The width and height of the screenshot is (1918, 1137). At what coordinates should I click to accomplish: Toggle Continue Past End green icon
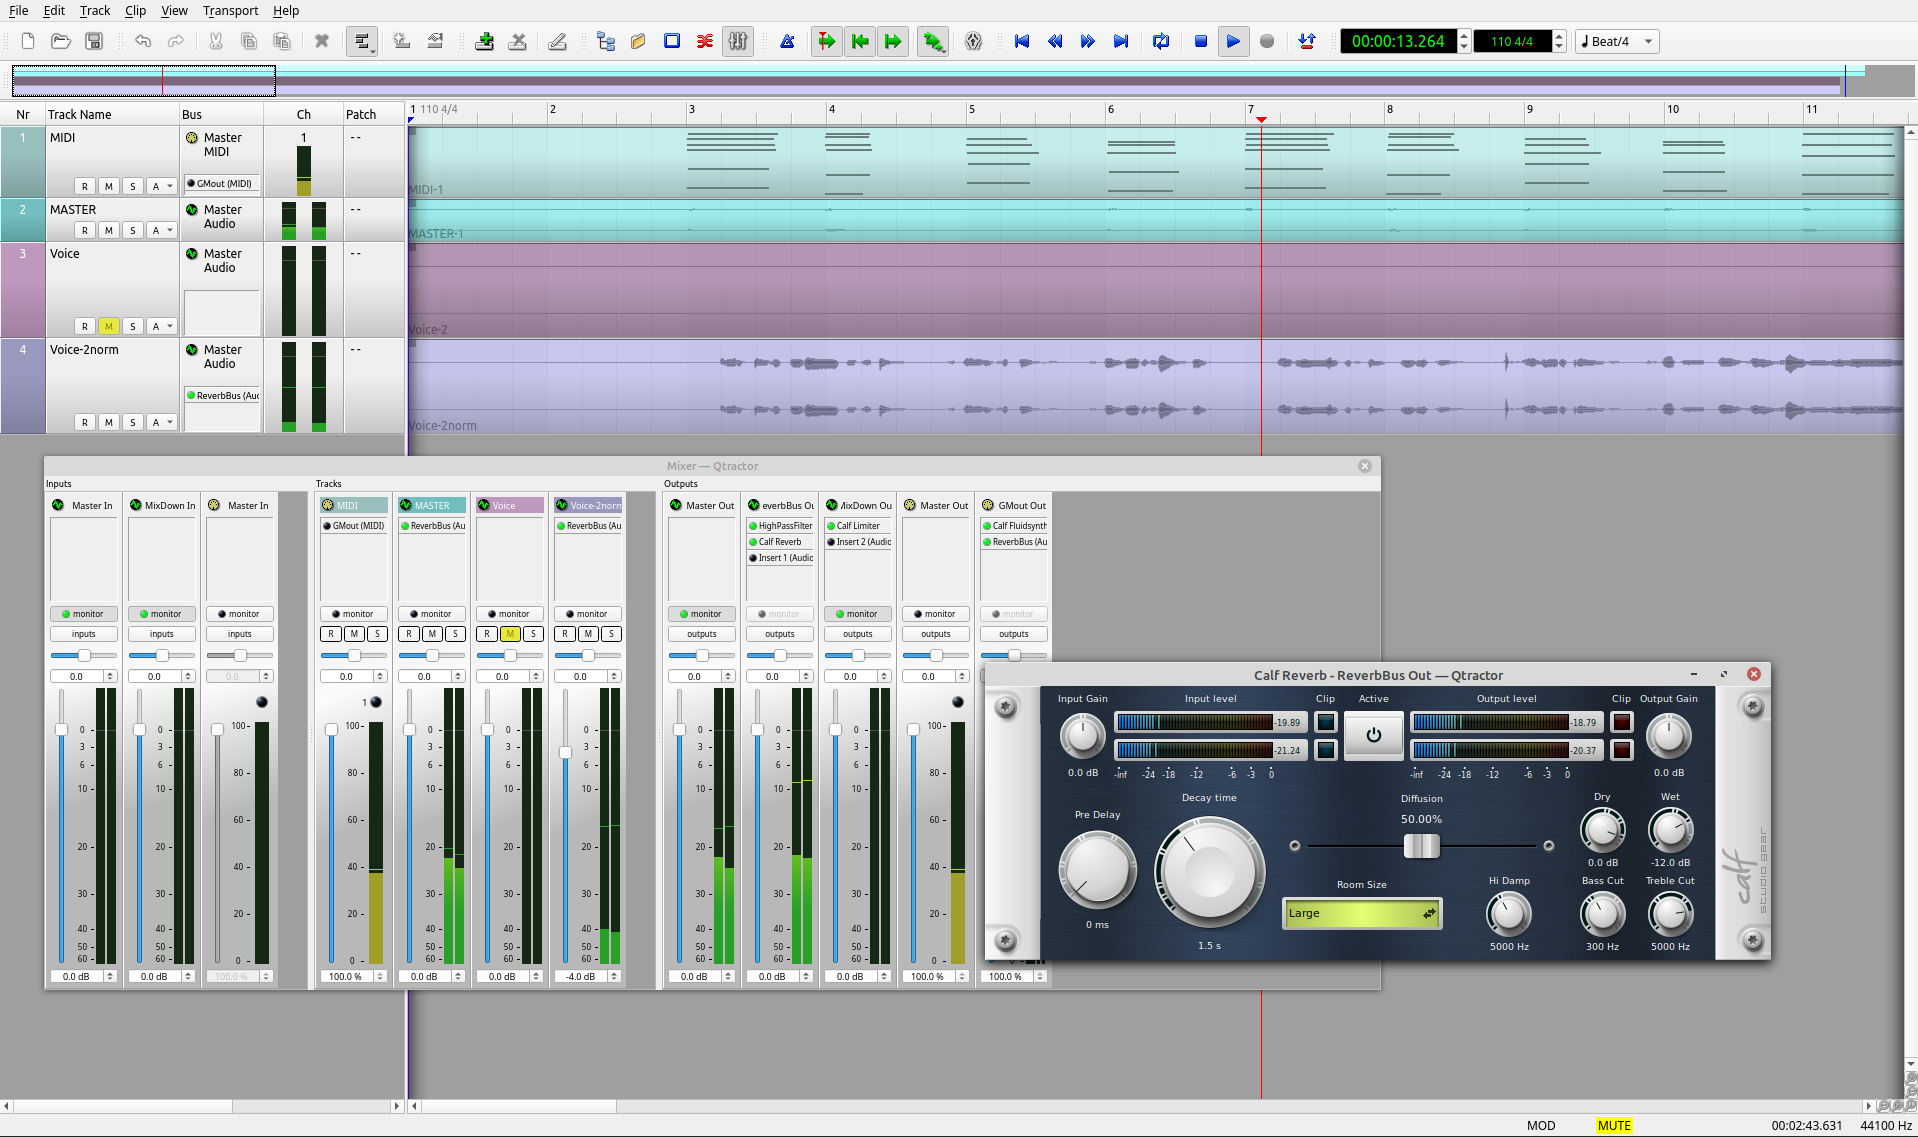point(893,41)
